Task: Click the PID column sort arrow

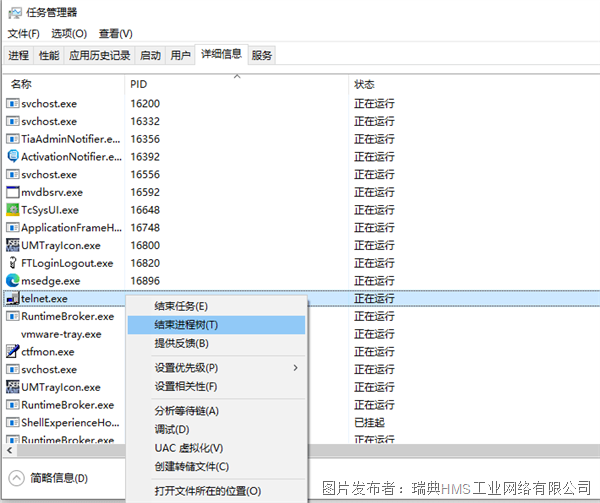Action: pos(237,77)
